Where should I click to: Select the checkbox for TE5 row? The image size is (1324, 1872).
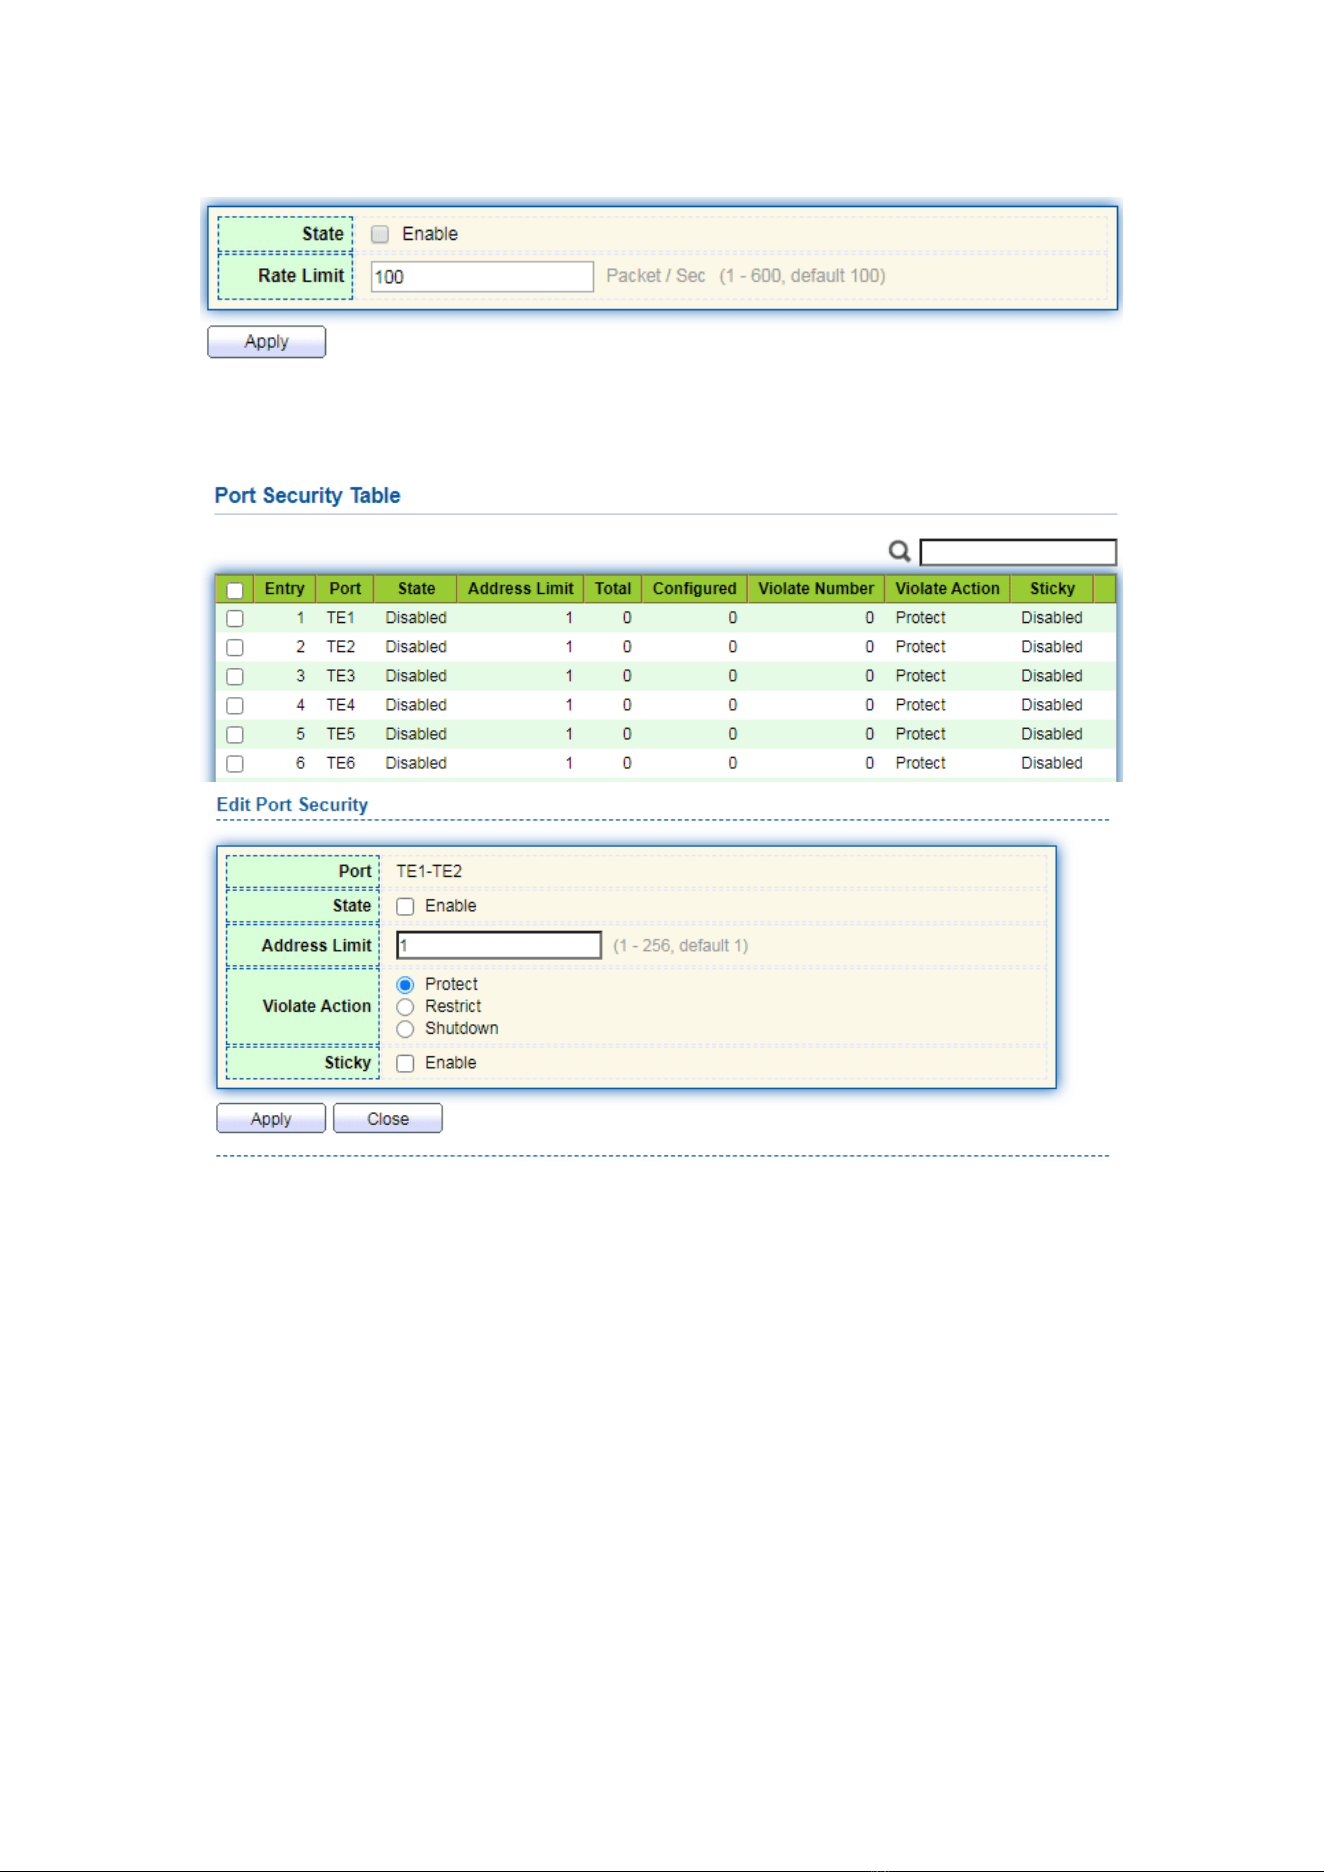[235, 734]
